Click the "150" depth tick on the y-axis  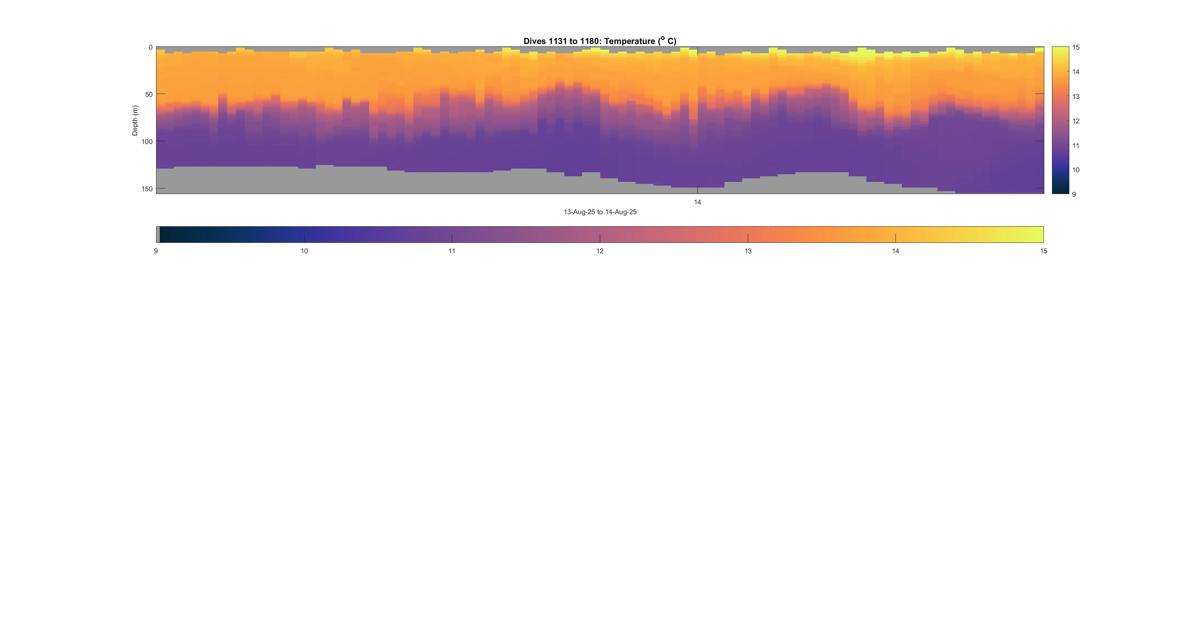[x=146, y=189]
